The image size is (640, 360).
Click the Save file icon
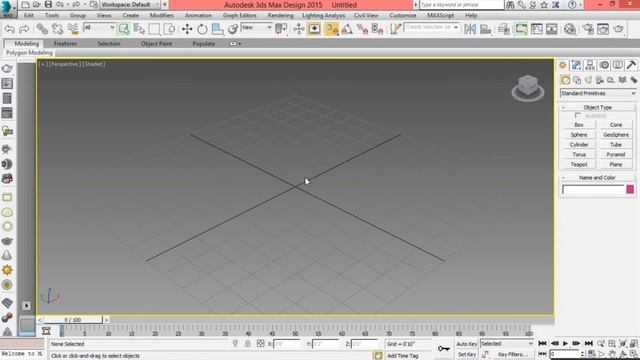tap(48, 4)
